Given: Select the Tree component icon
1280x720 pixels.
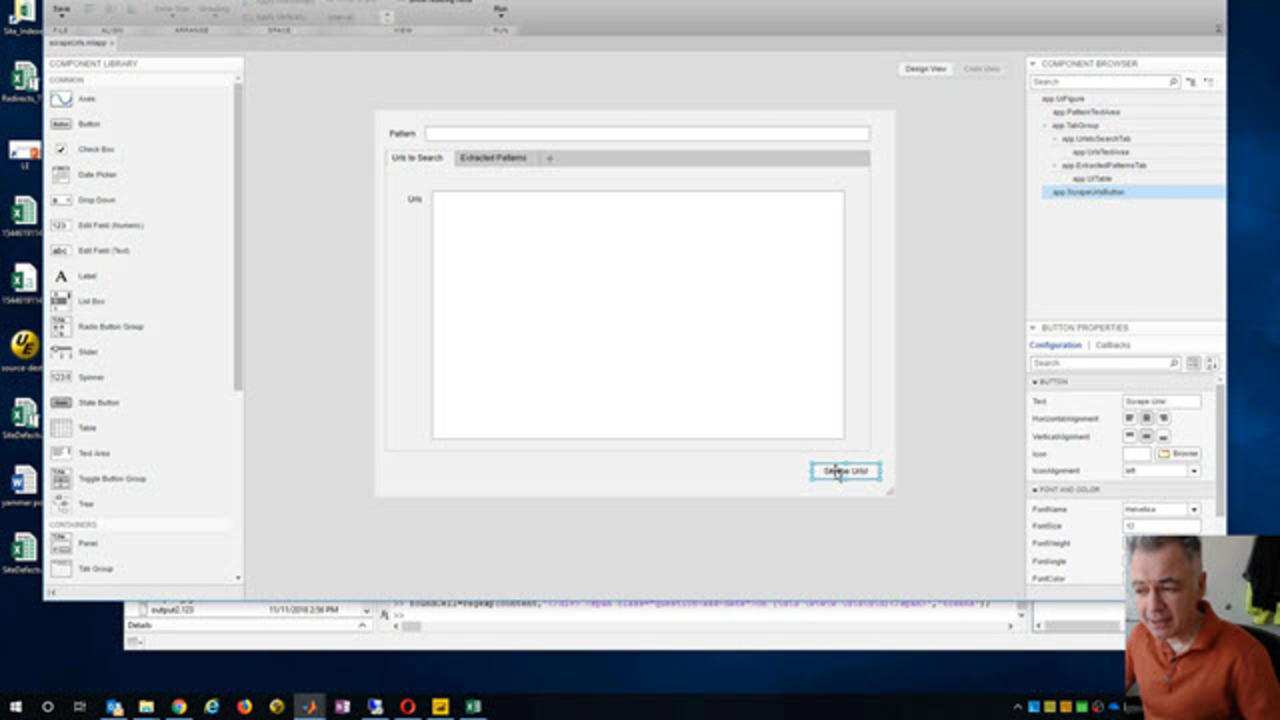Looking at the screenshot, I should click(61, 504).
